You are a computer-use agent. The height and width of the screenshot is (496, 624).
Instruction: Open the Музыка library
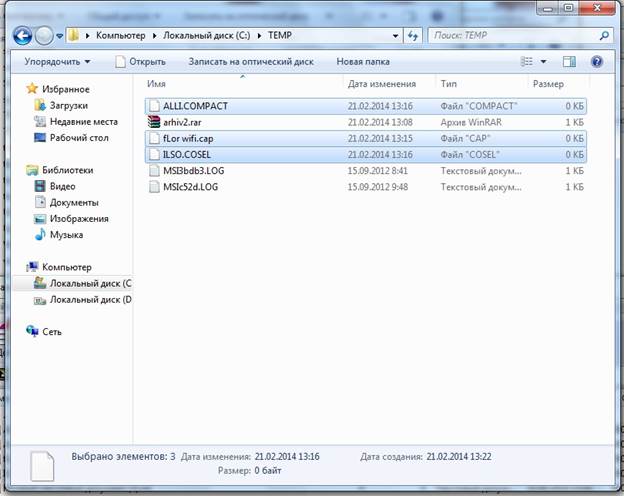point(66,235)
